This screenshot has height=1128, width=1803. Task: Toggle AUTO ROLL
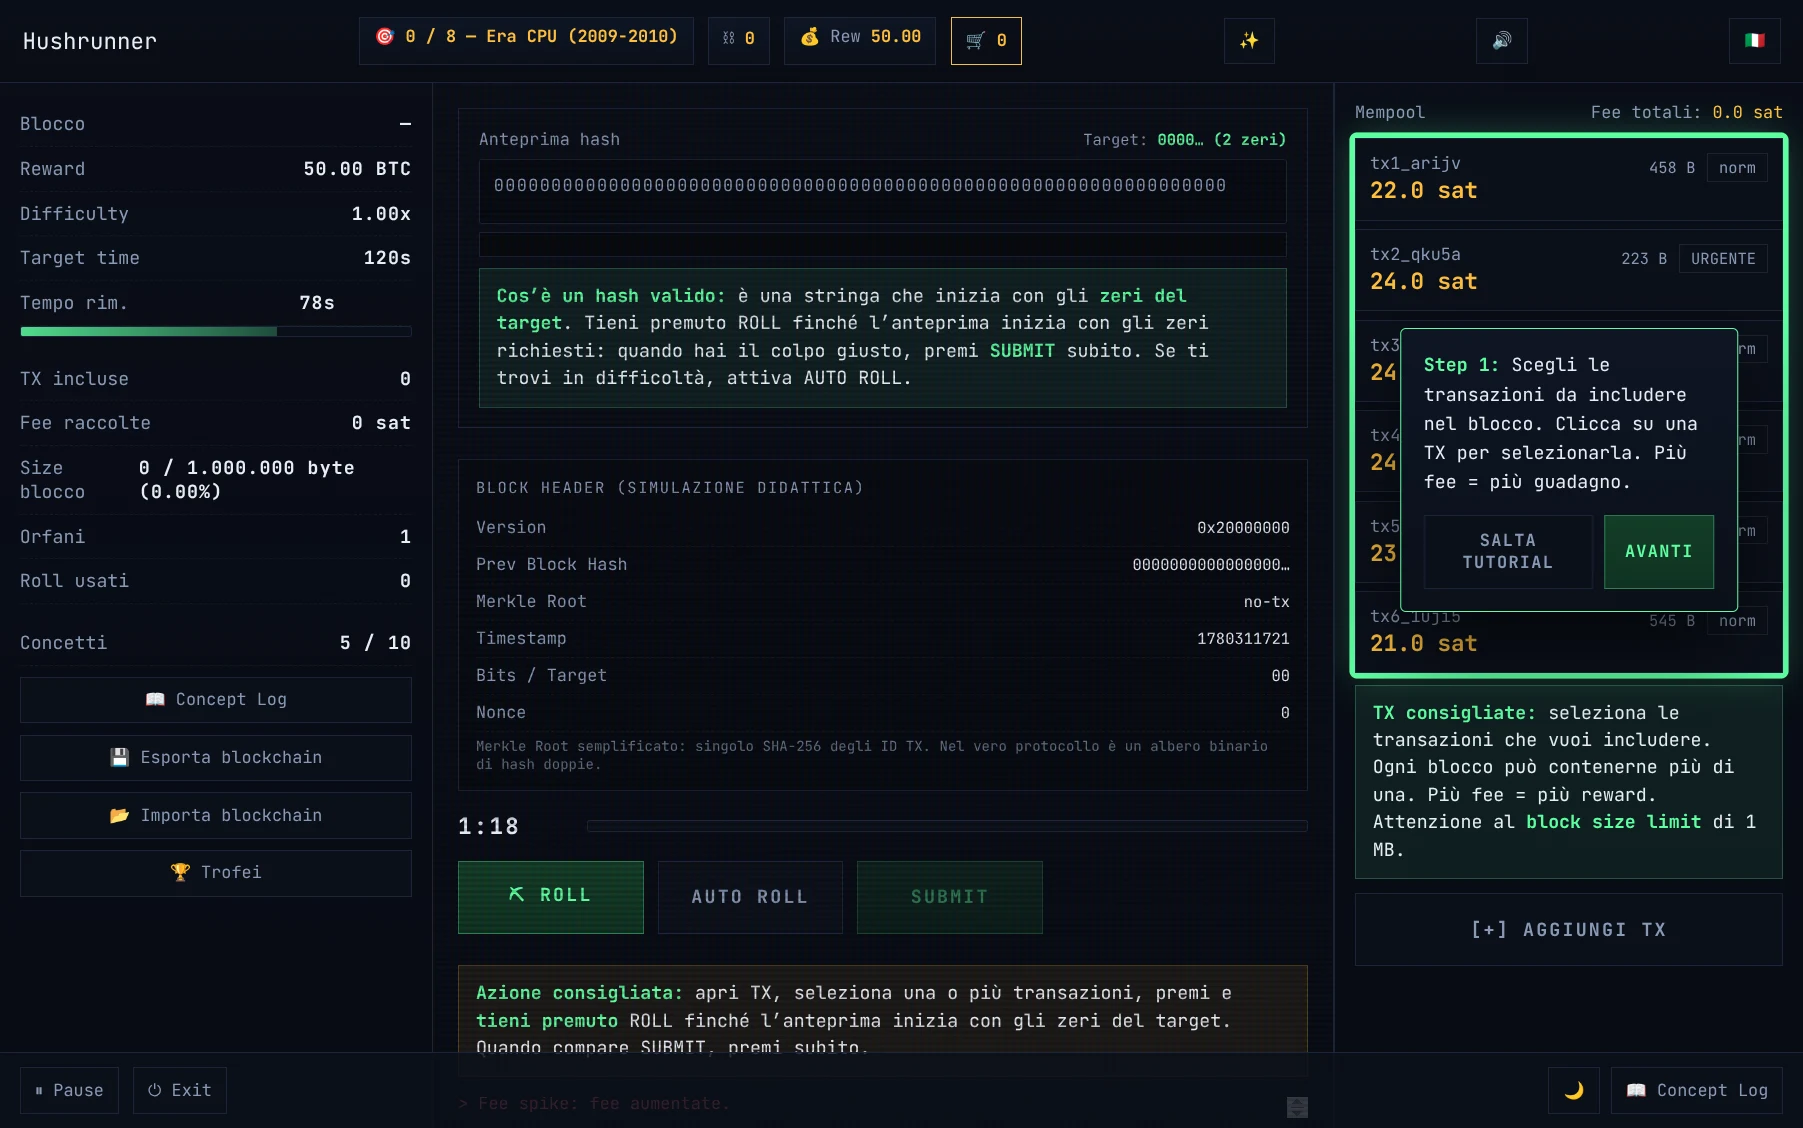pyautogui.click(x=750, y=897)
